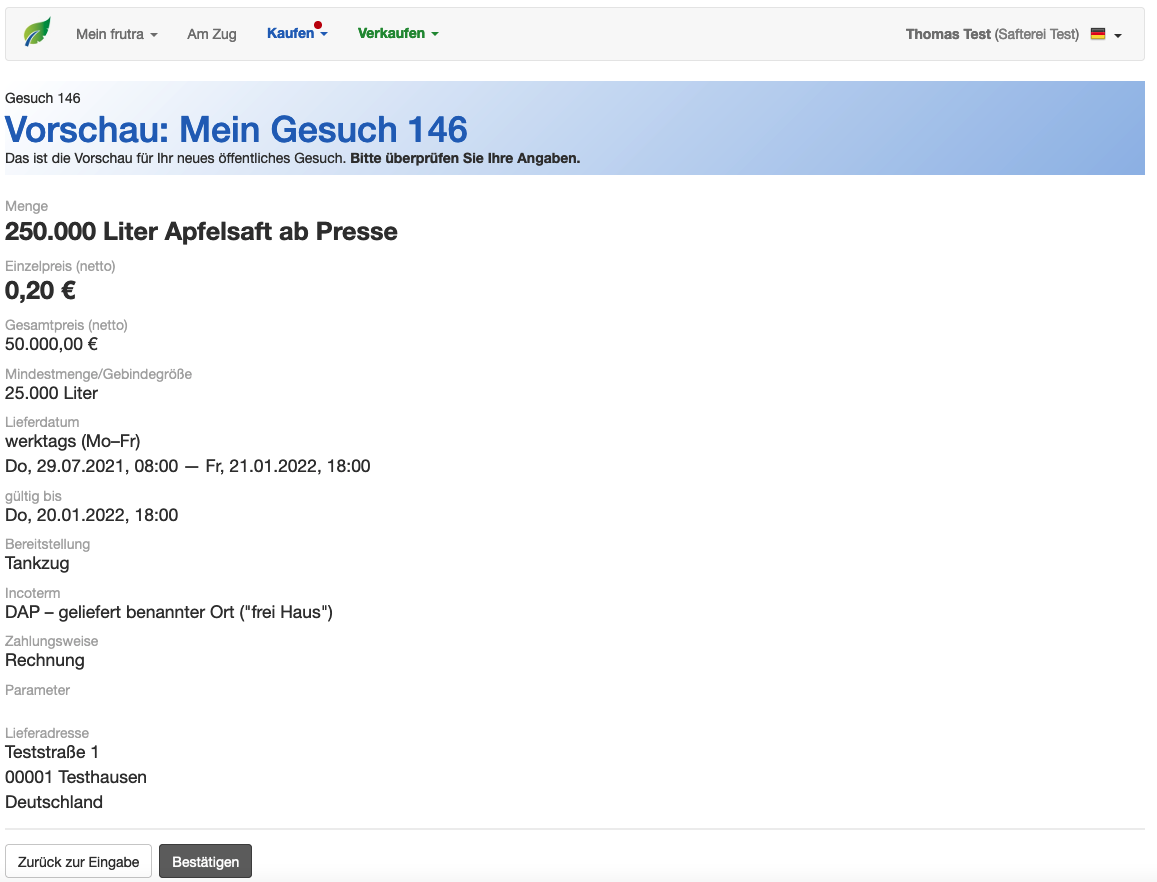
Task: Click the Vorschau: Mein Gesuch 146 heading
Action: point(236,129)
